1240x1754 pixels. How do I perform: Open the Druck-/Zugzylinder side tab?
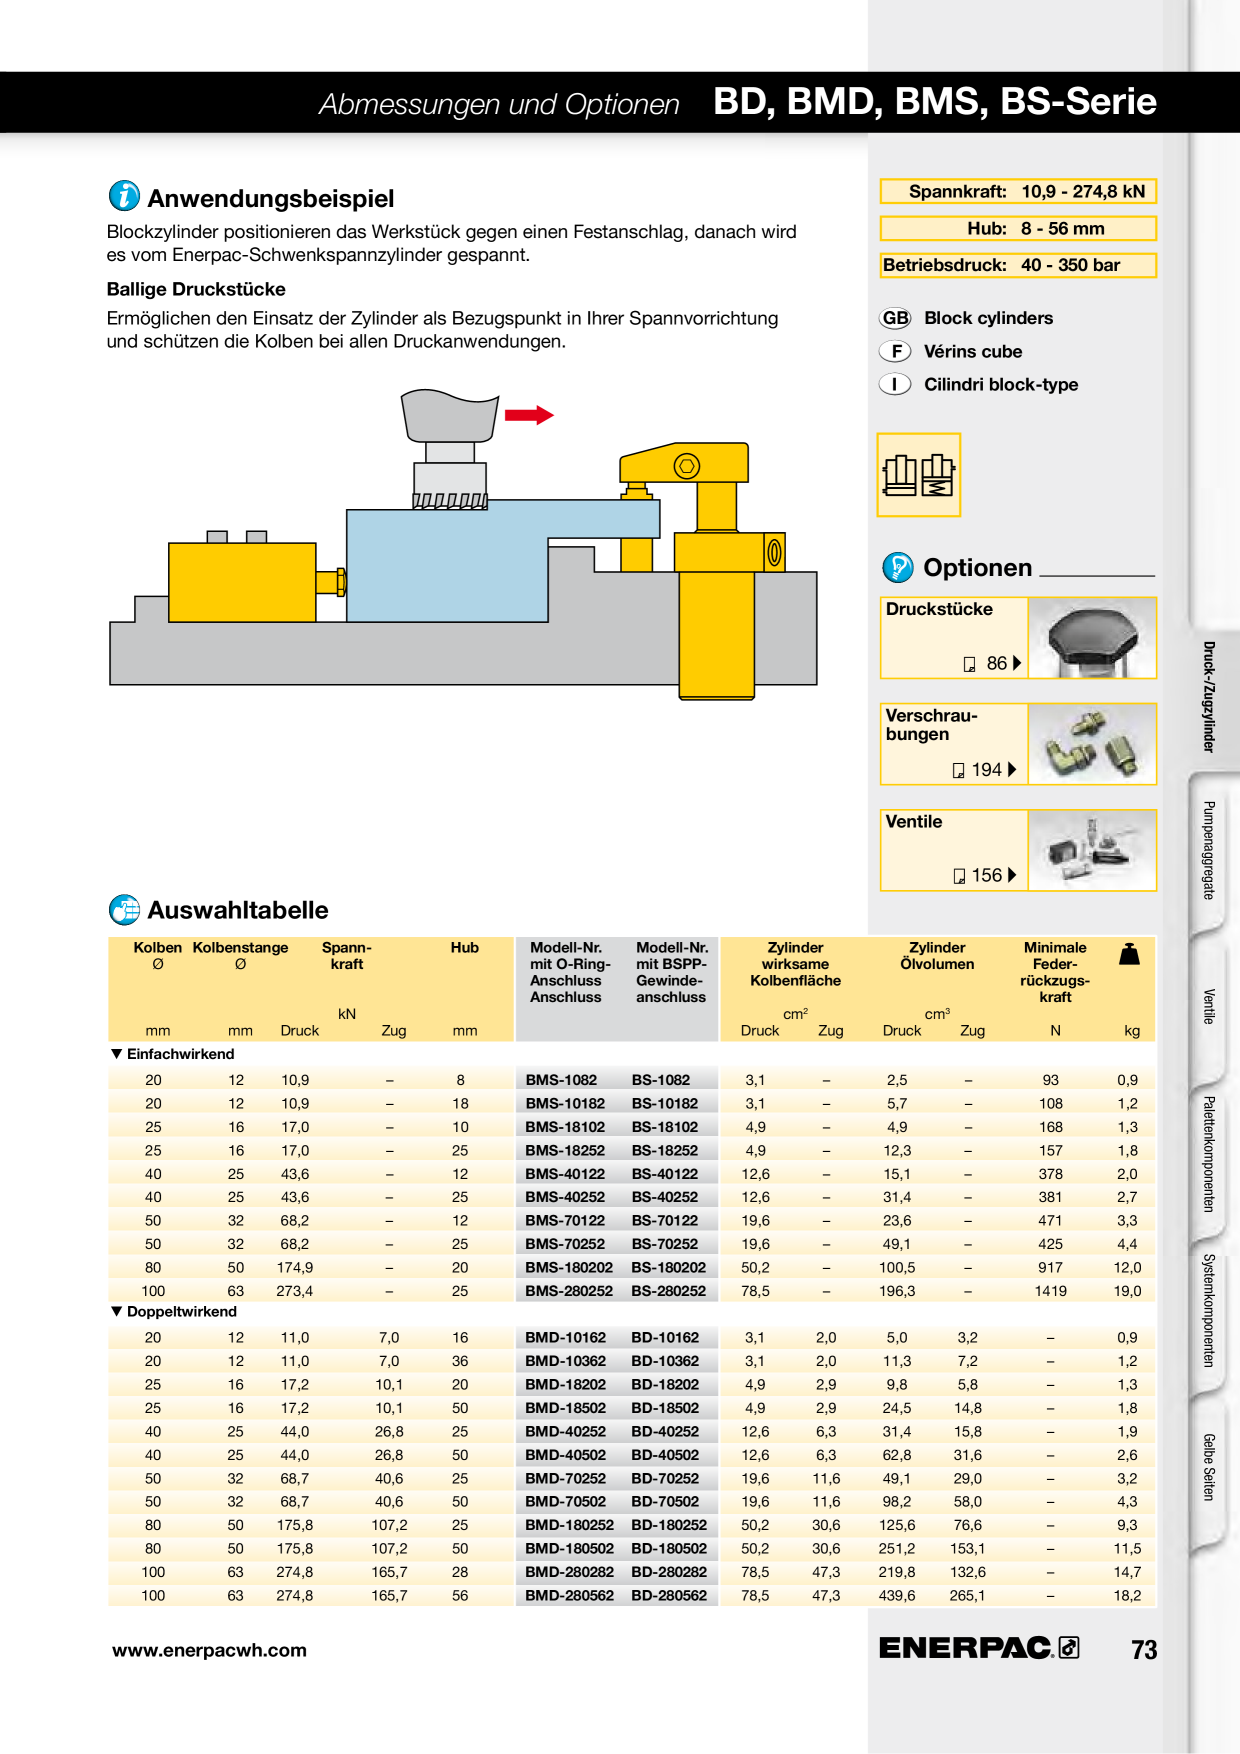tap(1209, 697)
